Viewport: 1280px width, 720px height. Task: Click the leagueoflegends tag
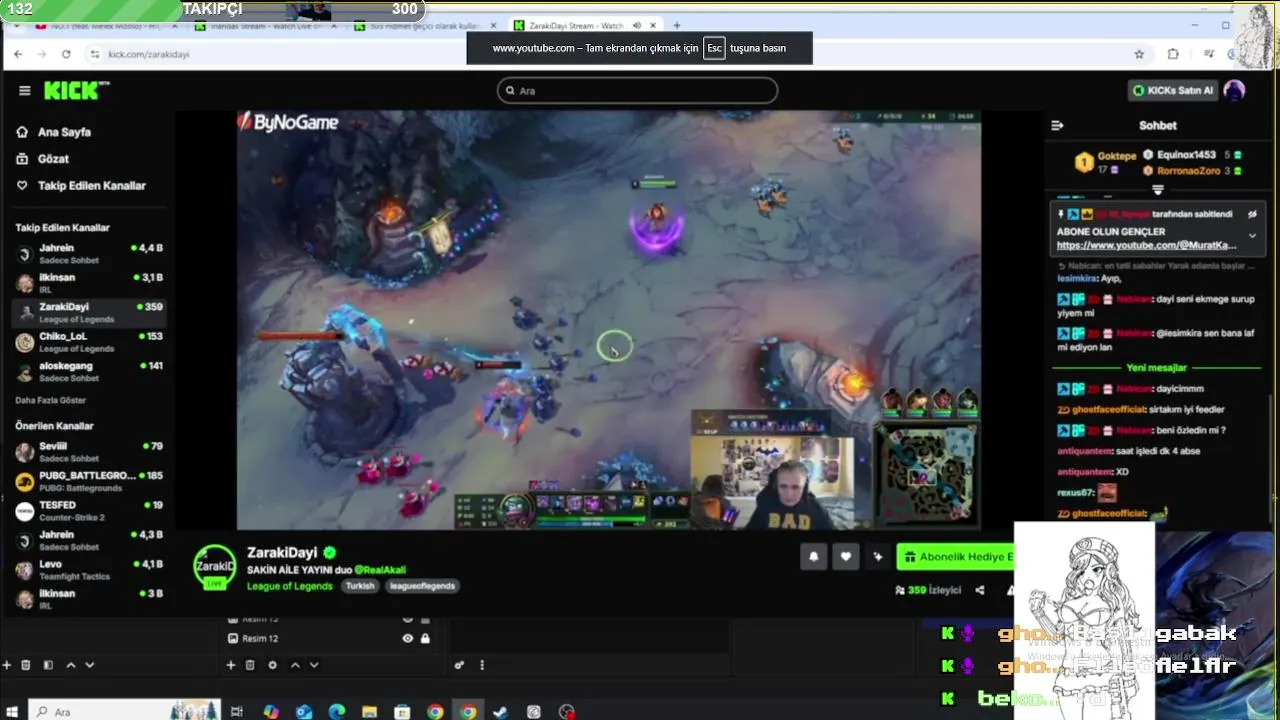tap(422, 586)
